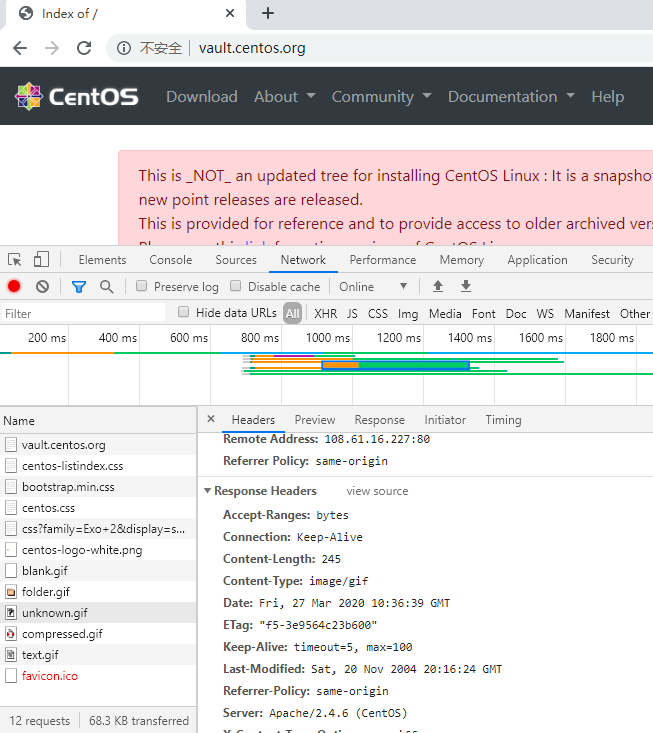This screenshot has width=653, height=733.
Task: Reload the page with the refresh icon
Action: (84, 48)
